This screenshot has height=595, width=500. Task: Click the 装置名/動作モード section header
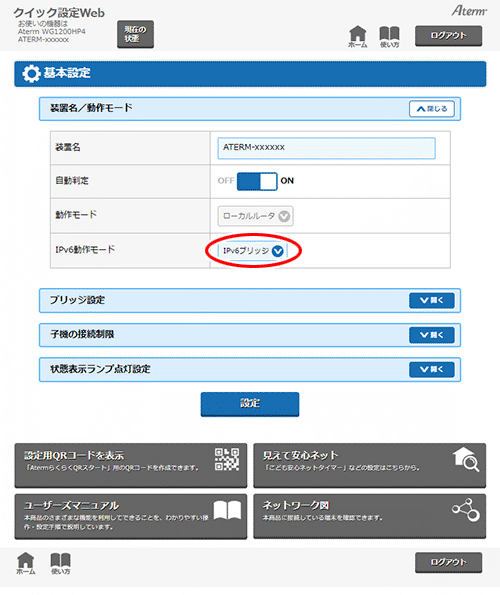[250, 109]
